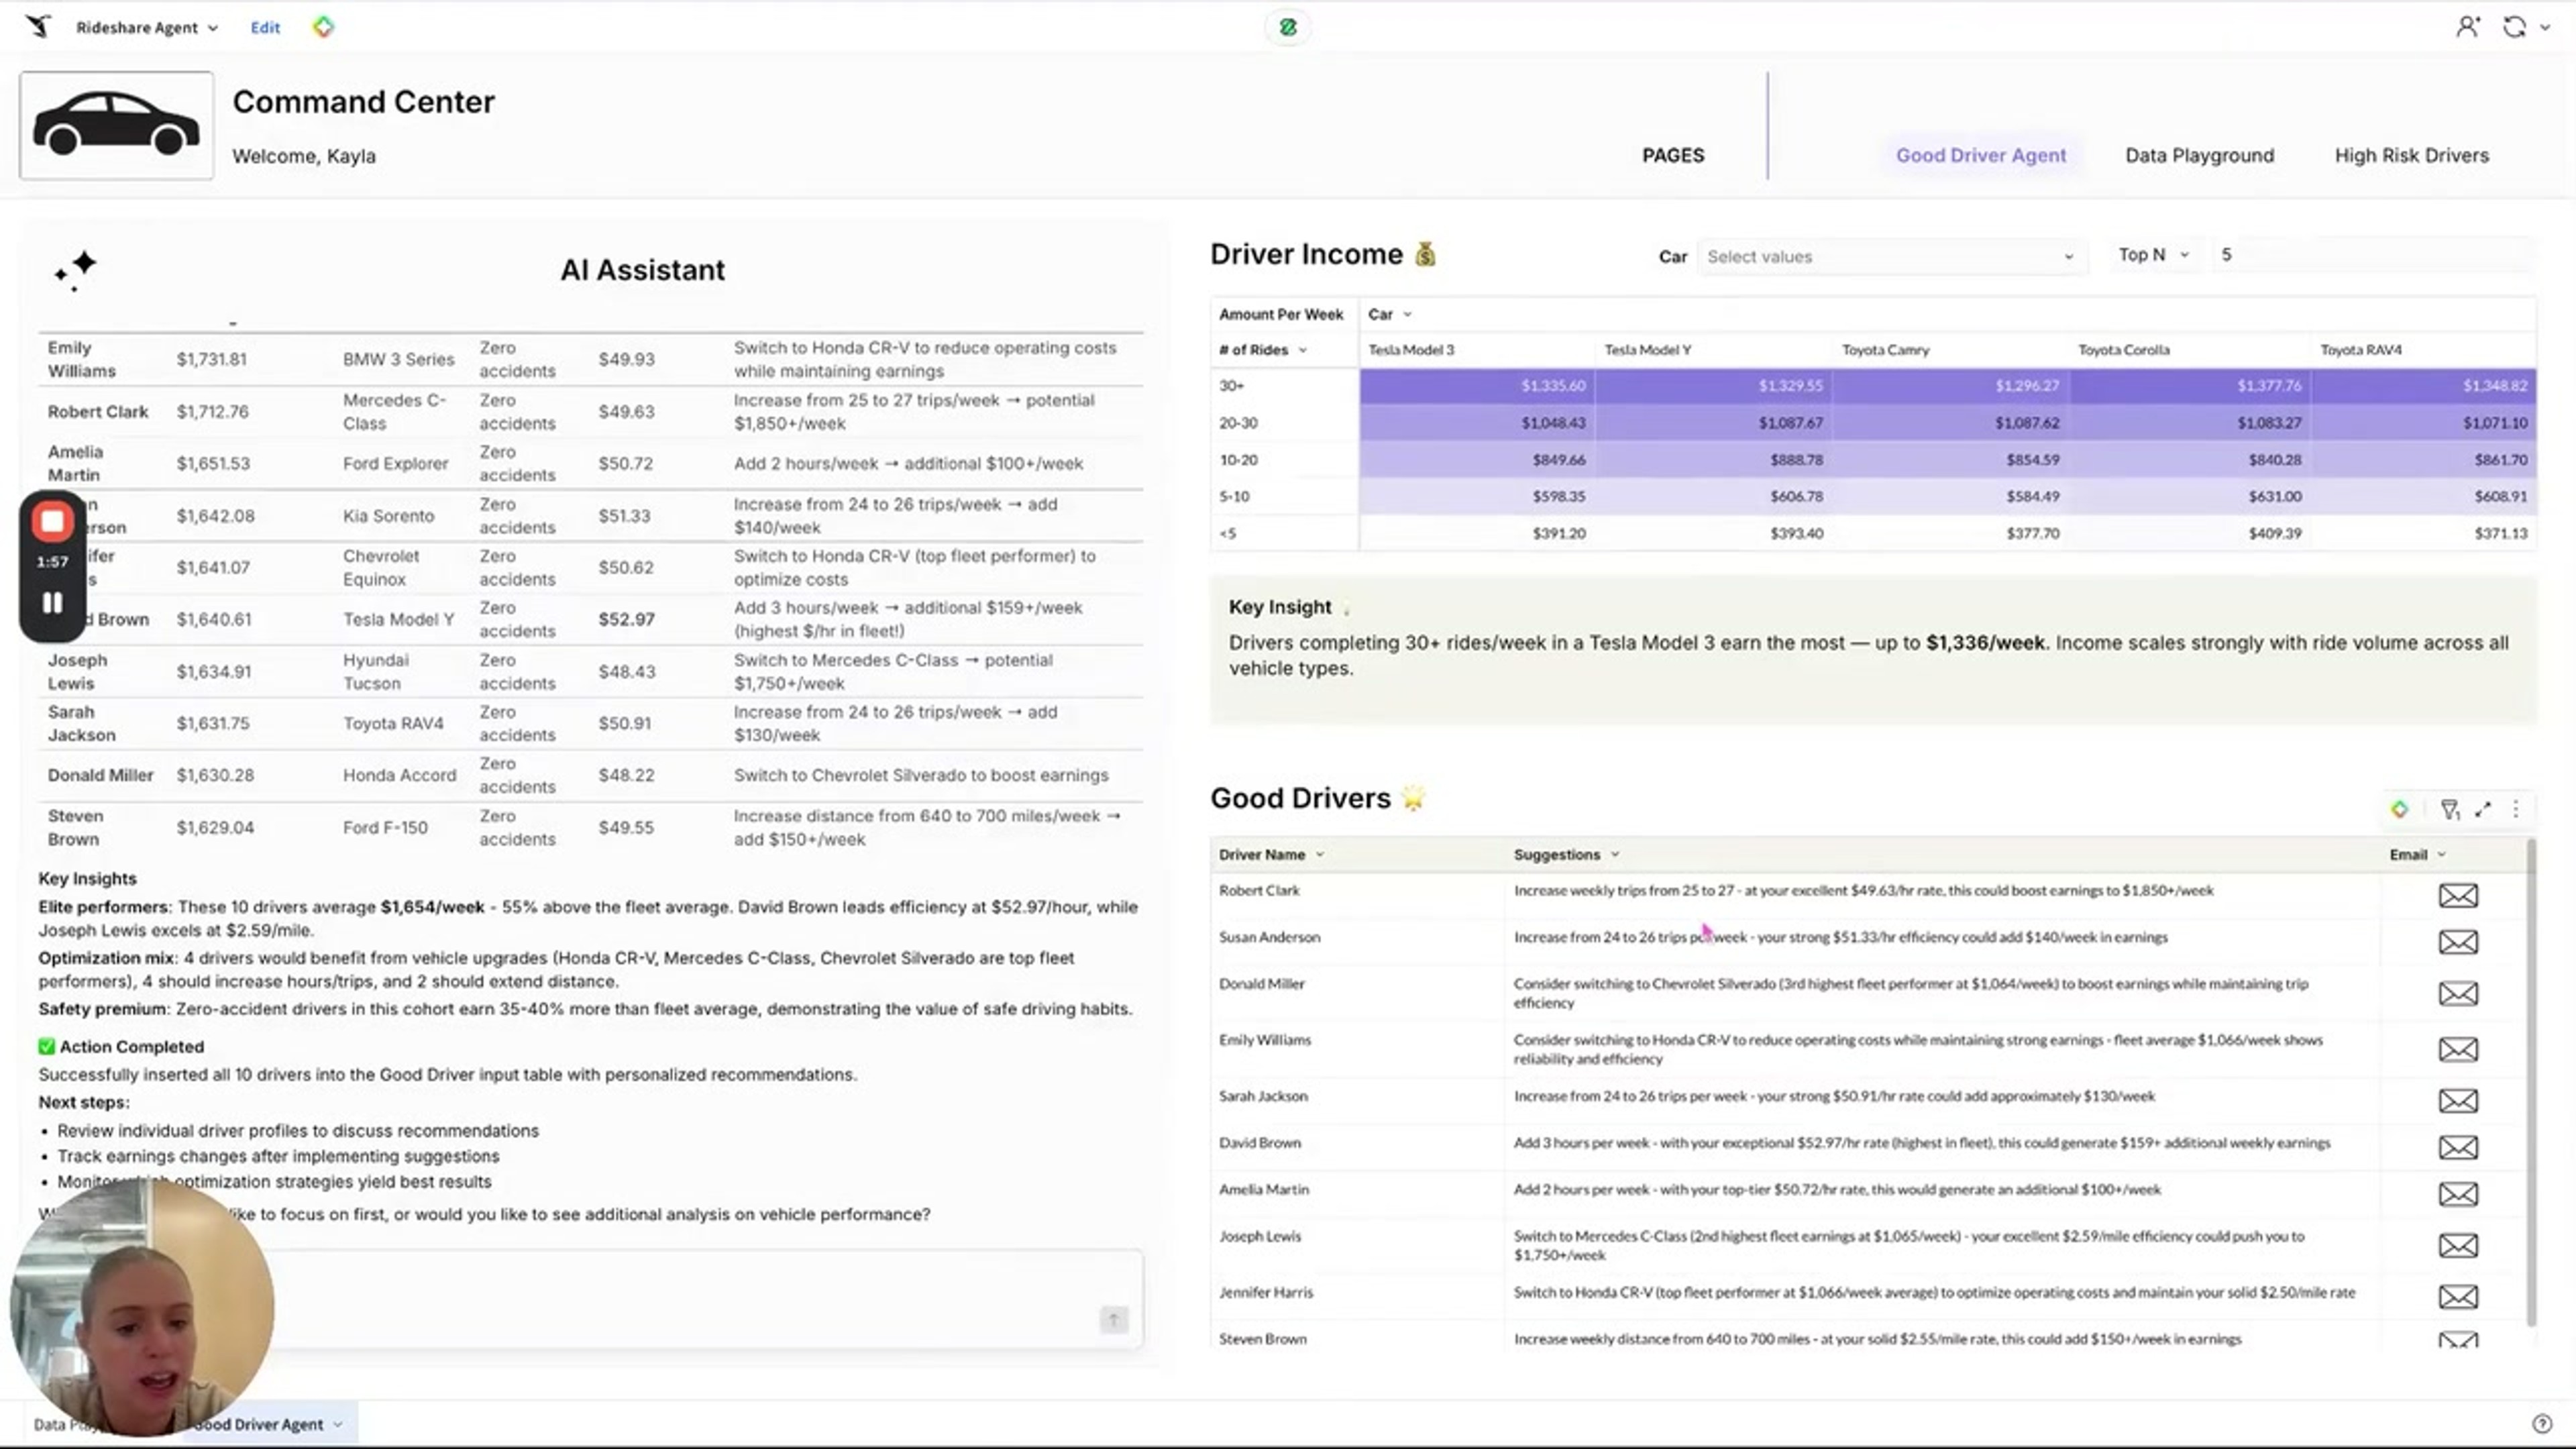
Task: Open the Driver Name column dropdown
Action: click(x=1320, y=855)
